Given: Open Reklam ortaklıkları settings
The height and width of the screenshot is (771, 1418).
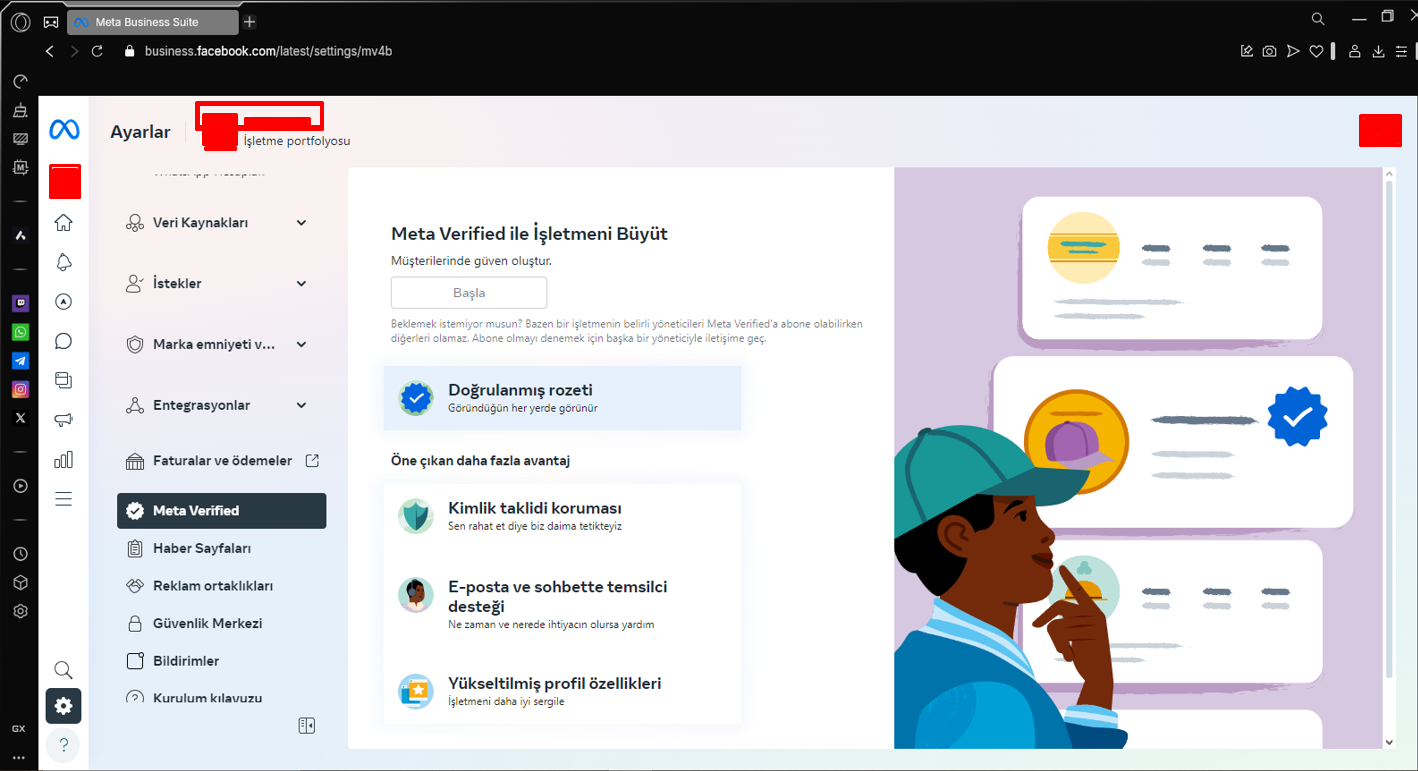Looking at the screenshot, I should point(222,586).
